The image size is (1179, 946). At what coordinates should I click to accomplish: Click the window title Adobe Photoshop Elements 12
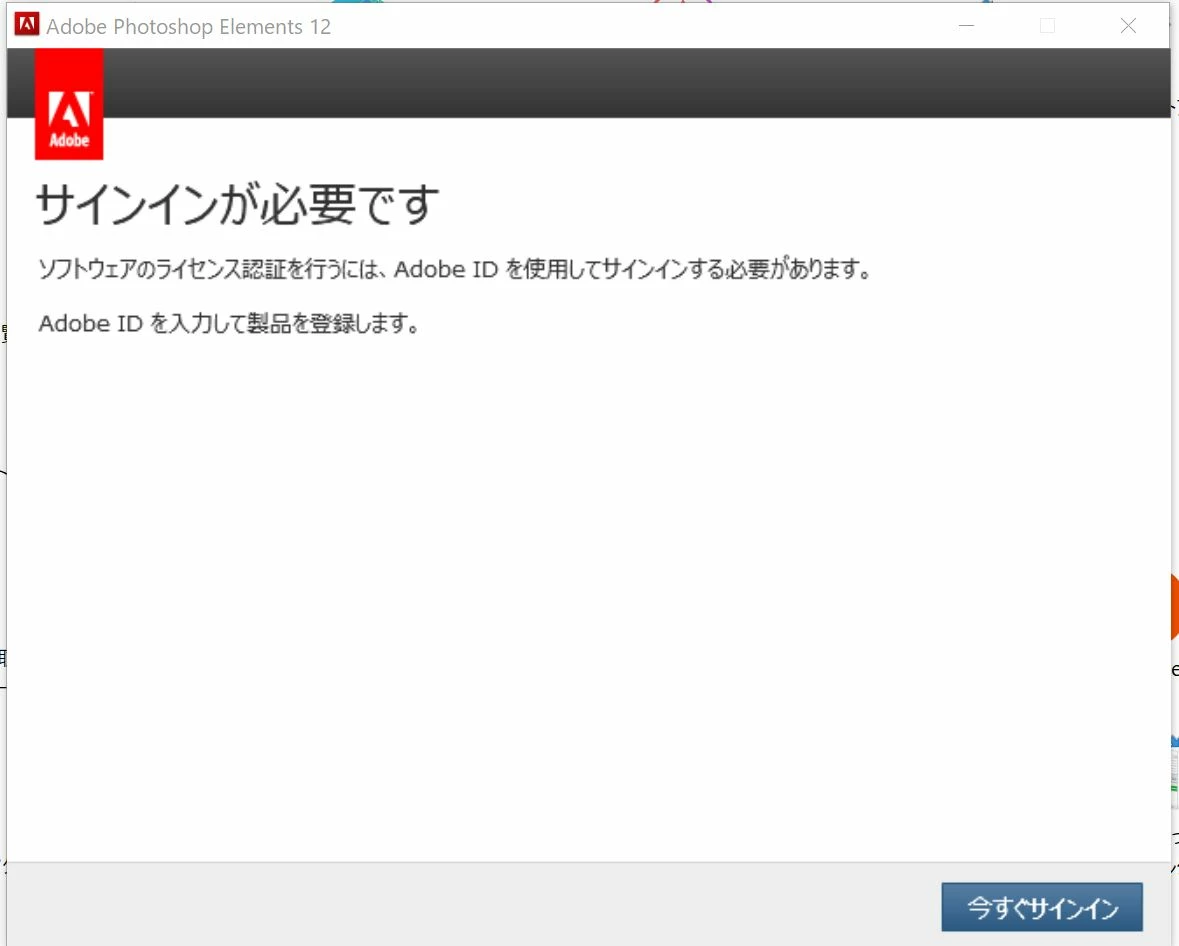189,26
